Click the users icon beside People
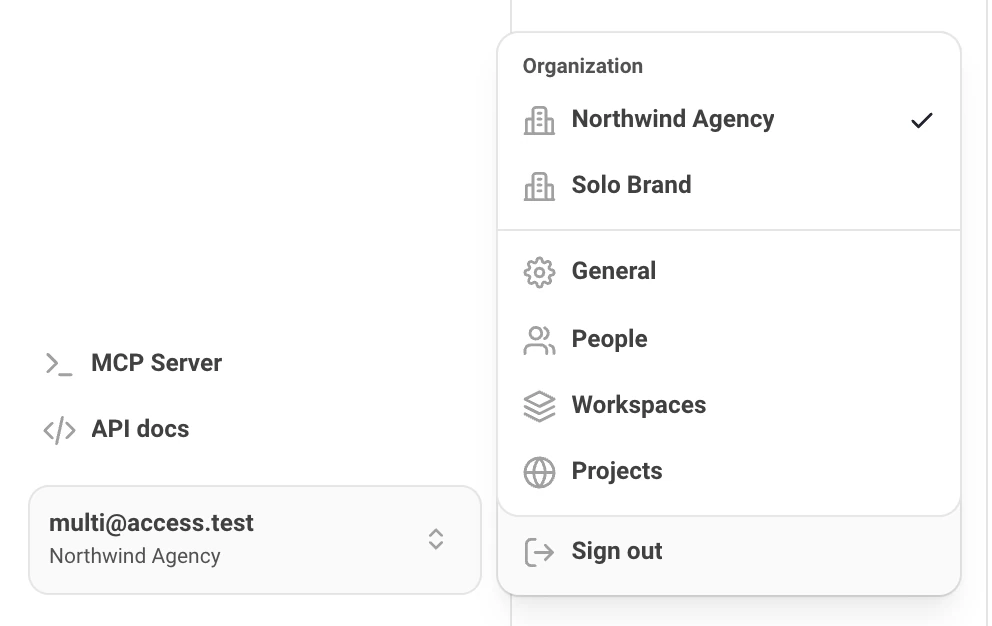The image size is (992, 626). 539,341
